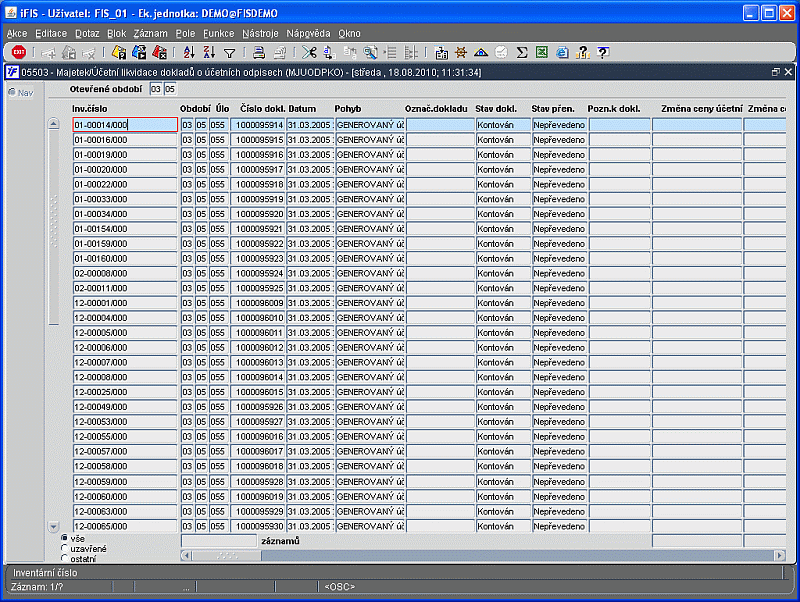Click the question mark help icon
Screen dimensions: 800x602
pyautogui.click(x=603, y=52)
